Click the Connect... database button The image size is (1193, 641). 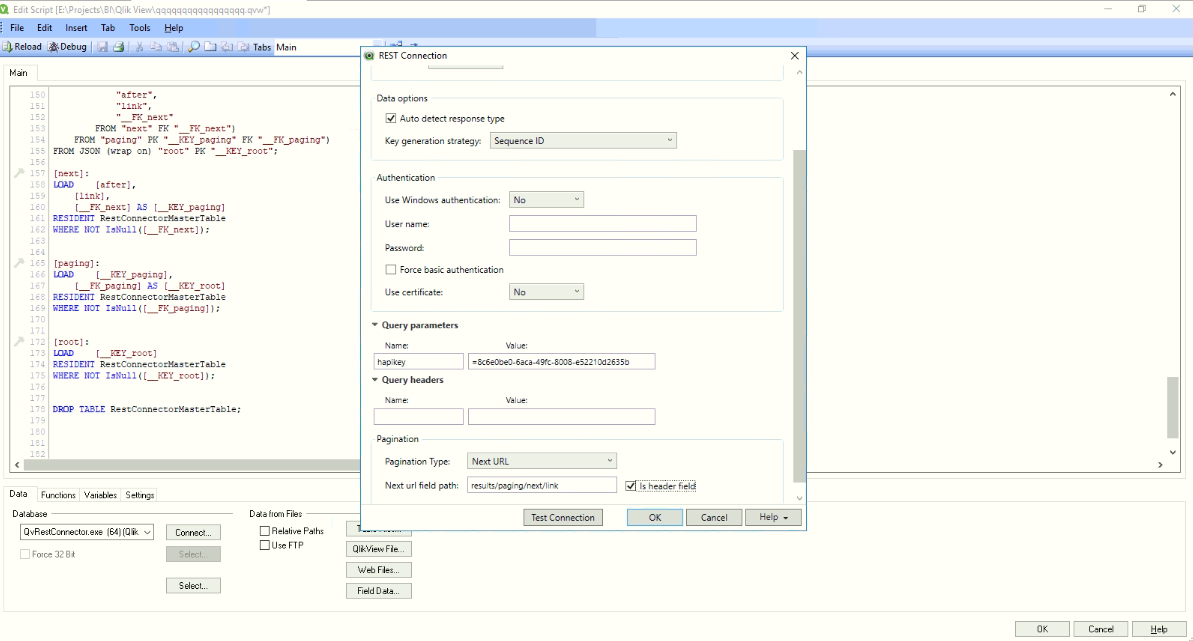pyautogui.click(x=192, y=532)
